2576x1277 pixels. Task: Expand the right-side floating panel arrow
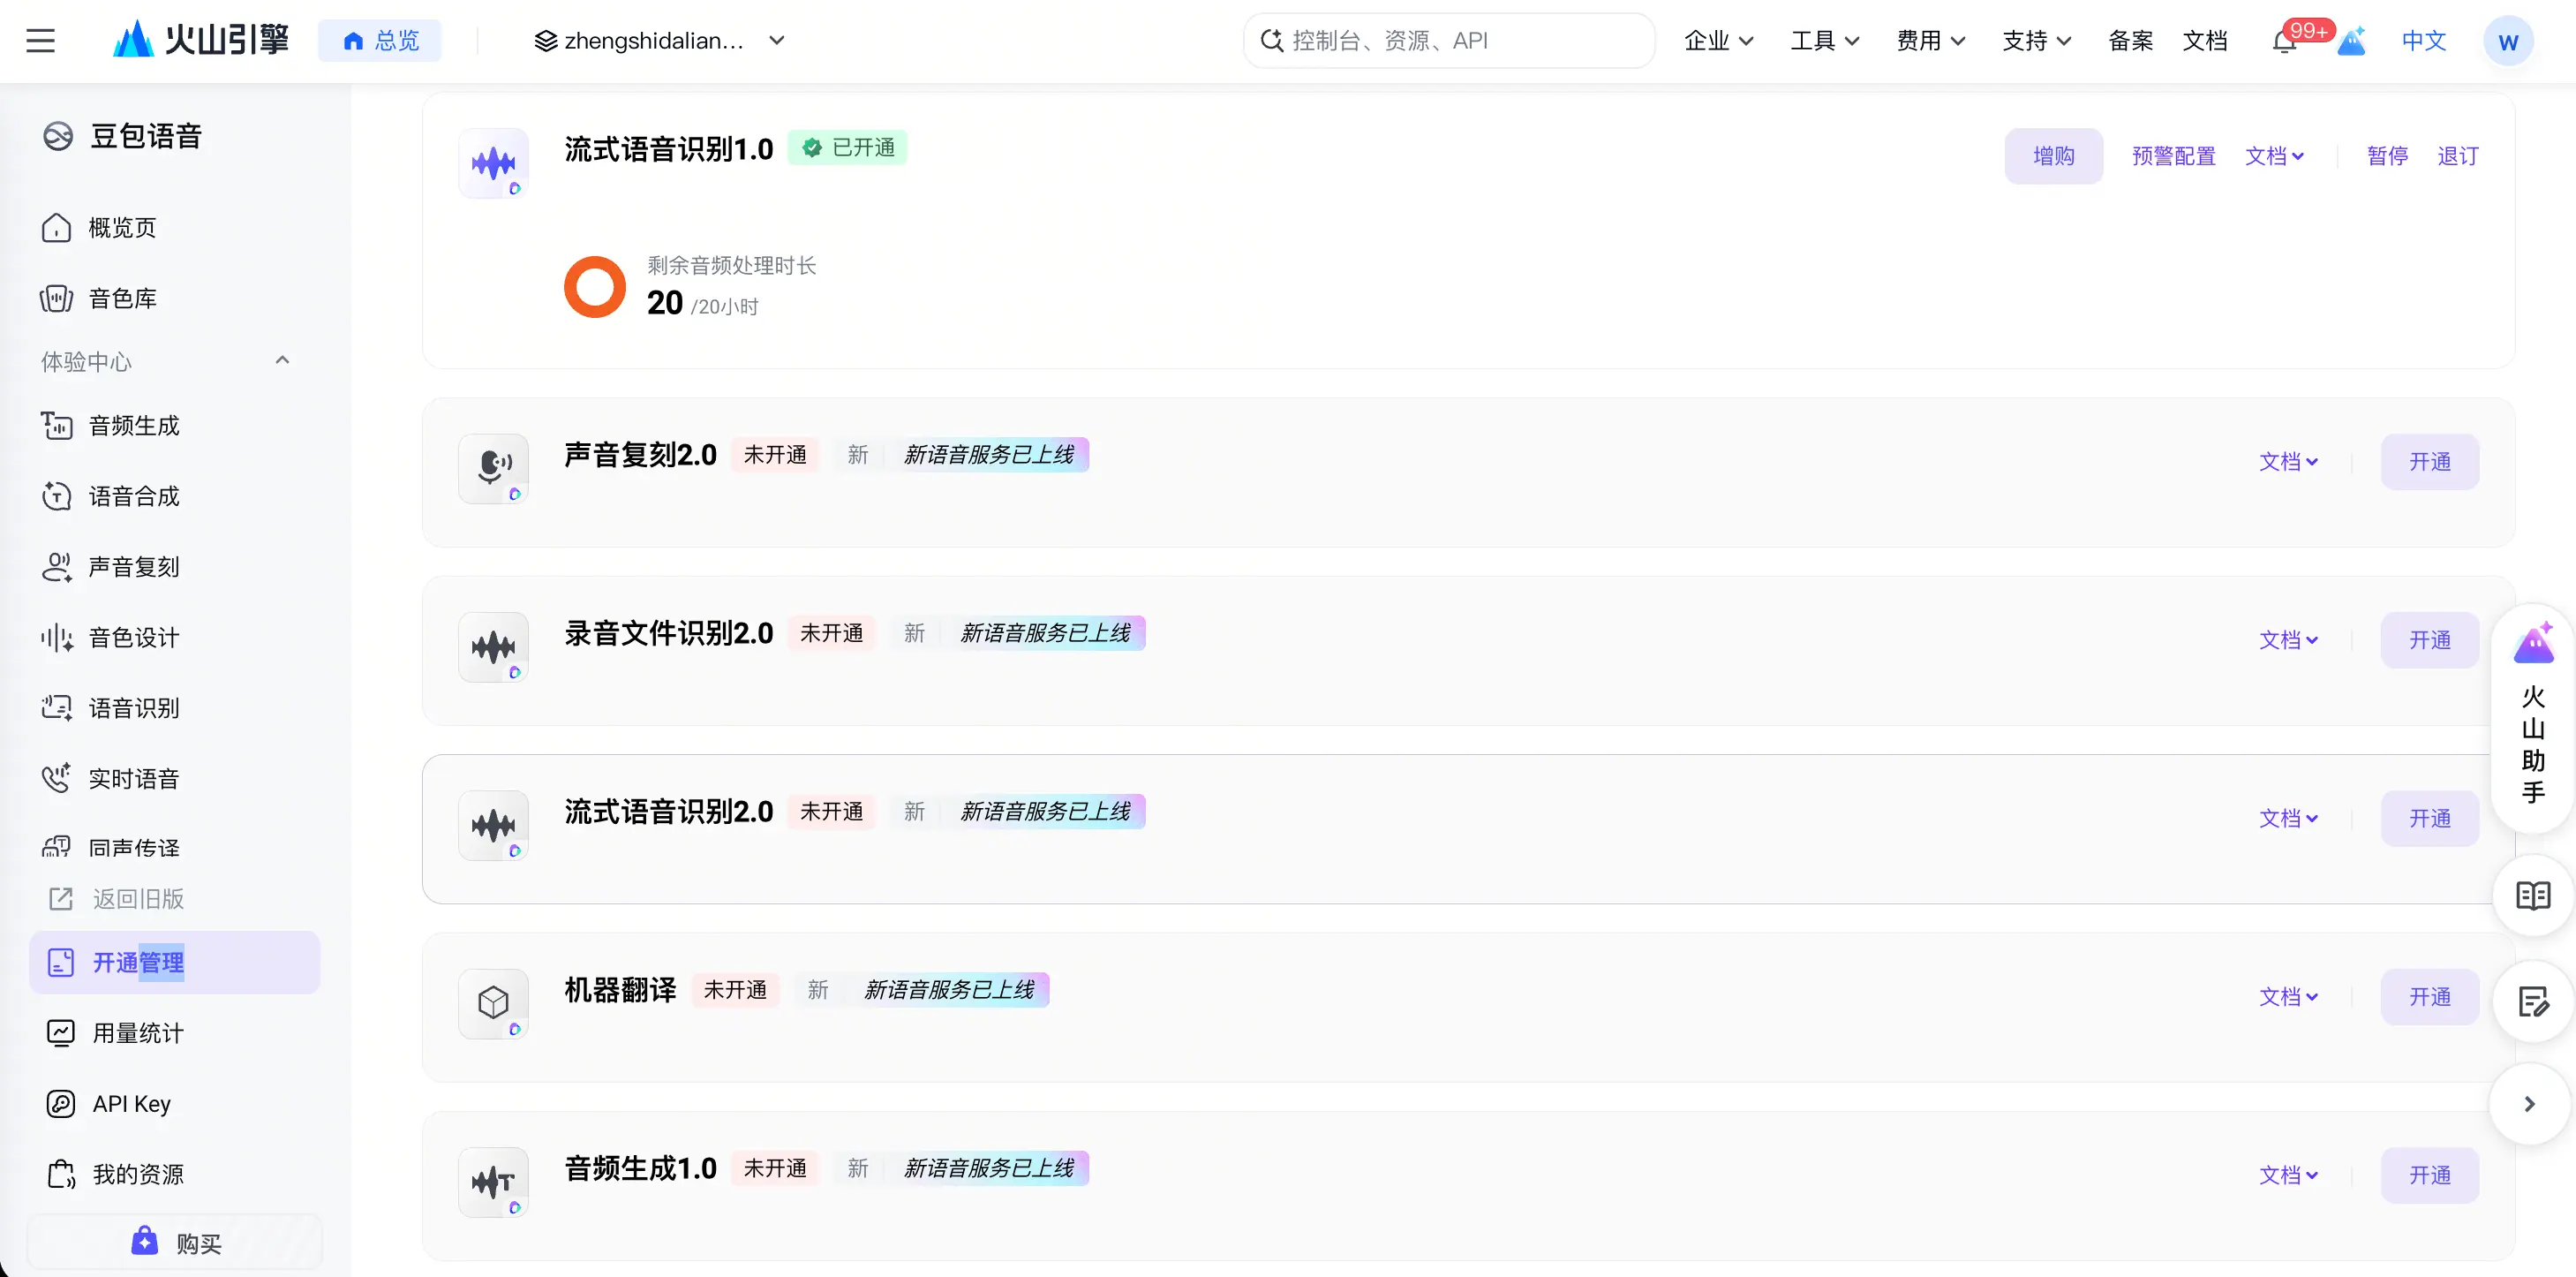point(2530,1104)
